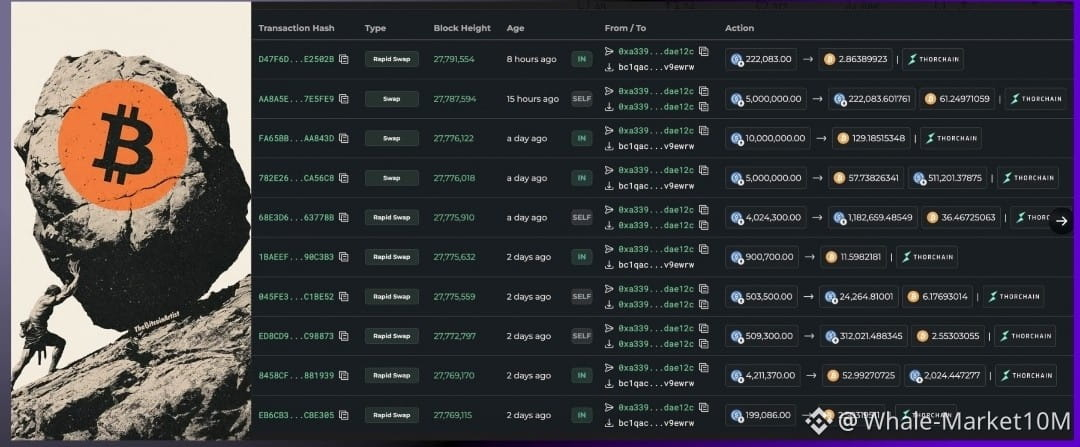Click Rapid Swap tag in first row
Image resolution: width=1080 pixels, height=447 pixels.
tap(392, 59)
